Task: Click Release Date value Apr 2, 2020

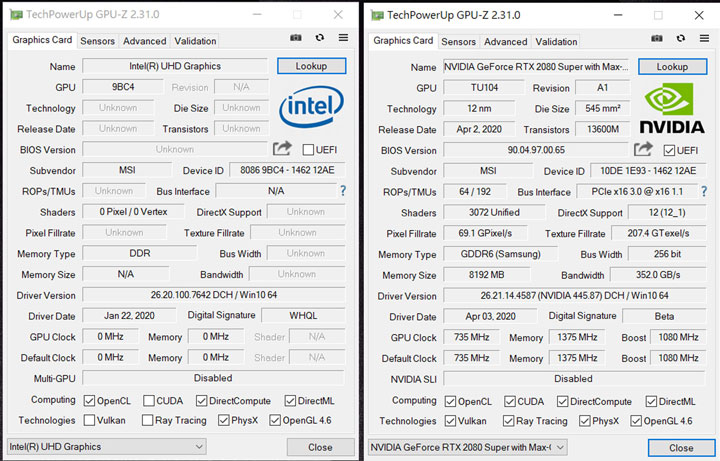Action: pos(479,129)
